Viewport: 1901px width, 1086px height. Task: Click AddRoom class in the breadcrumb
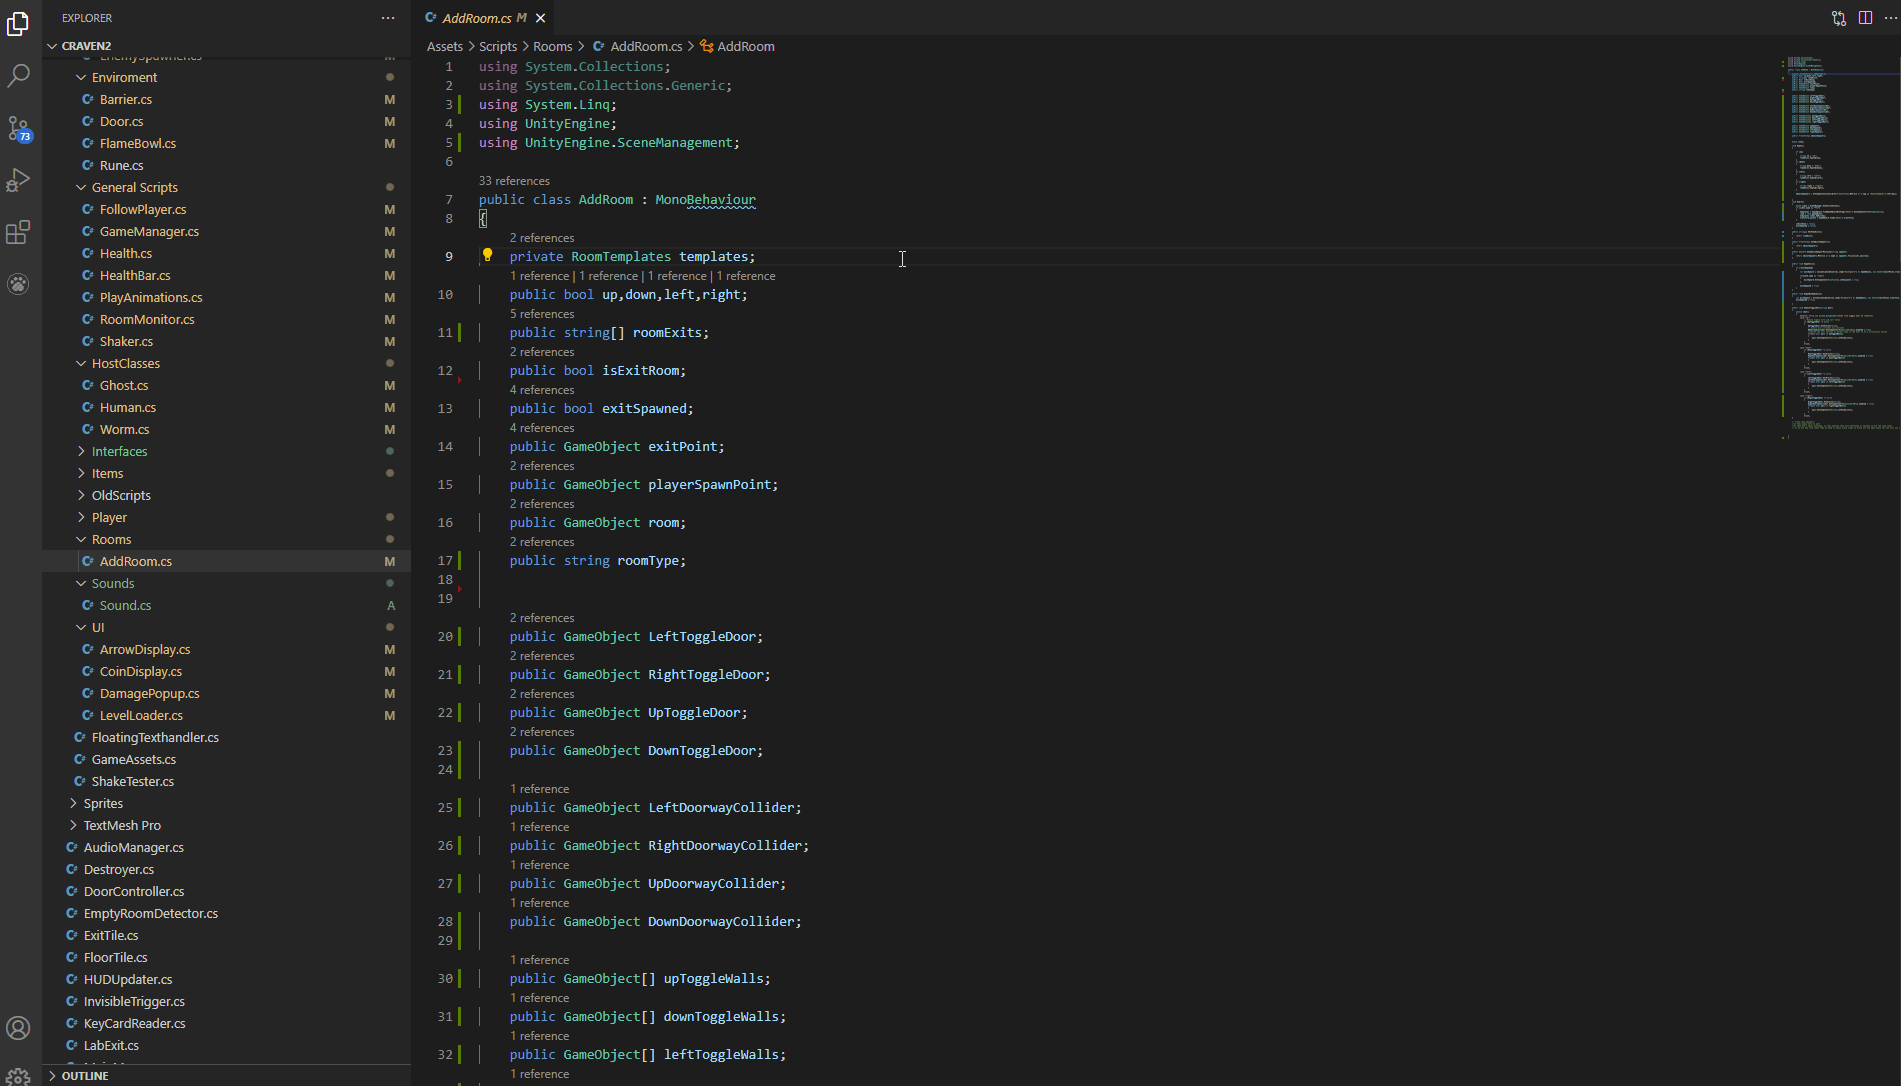[x=746, y=46]
